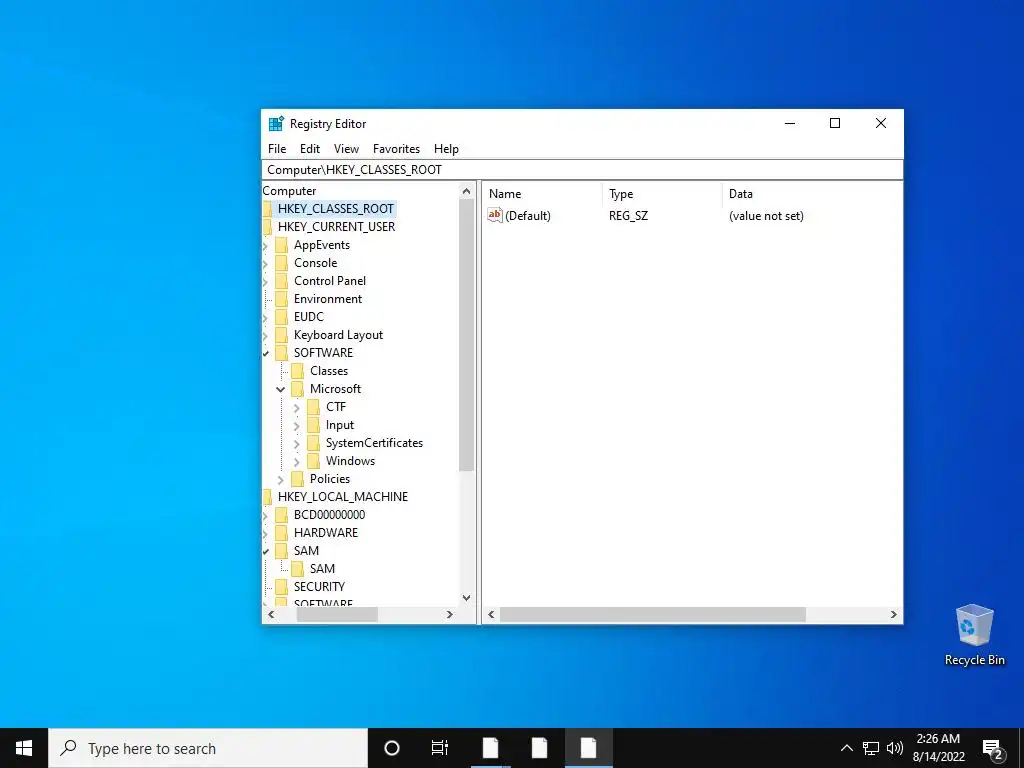Click tree pane scroll down arrow
Screen dimensions: 1024x768
tap(466, 598)
